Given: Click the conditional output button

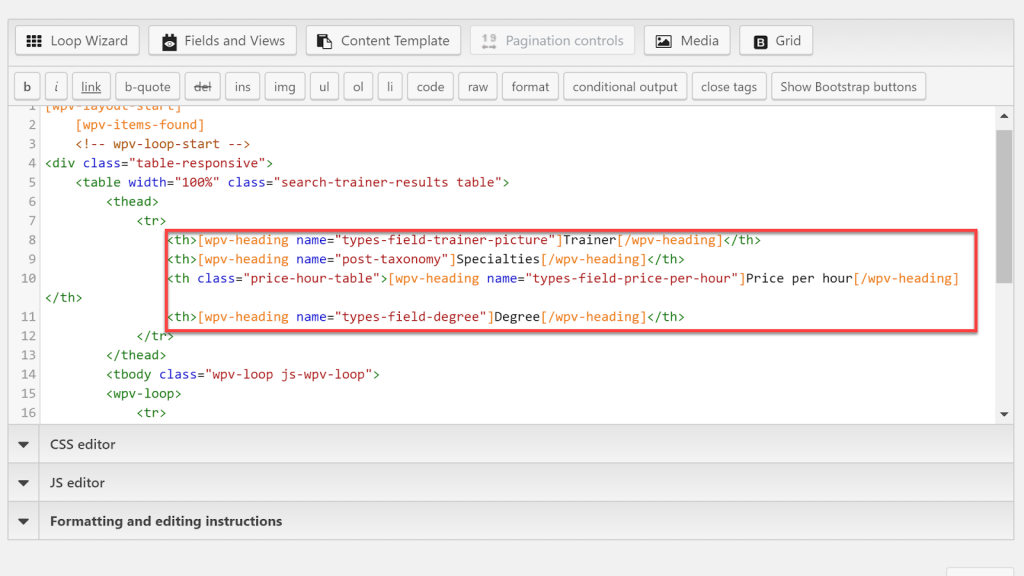Looking at the screenshot, I should tap(625, 87).
